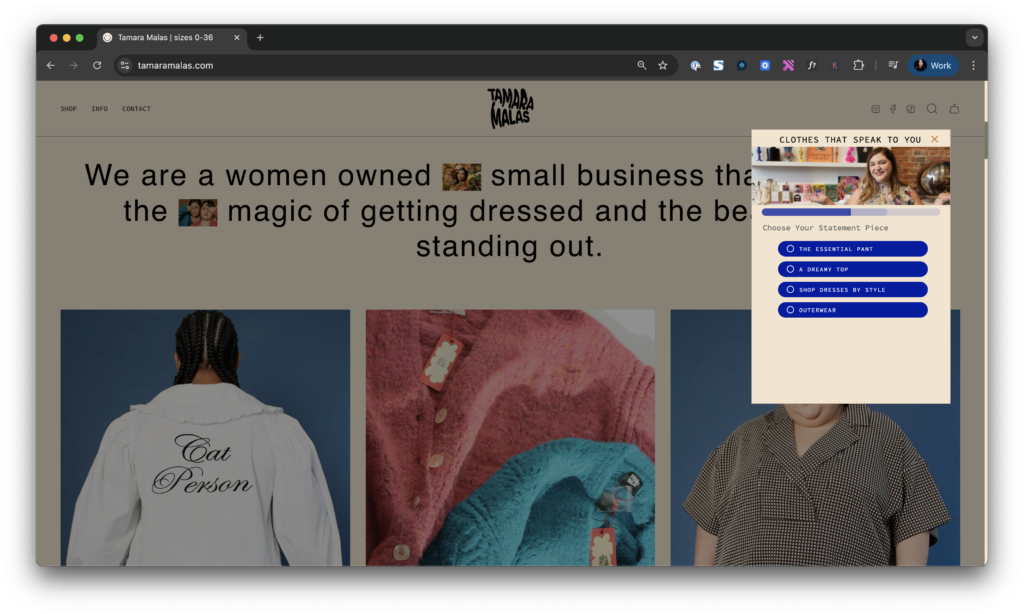Open the TikTok icon in site header
This screenshot has width=1024, height=614.
[911, 109]
